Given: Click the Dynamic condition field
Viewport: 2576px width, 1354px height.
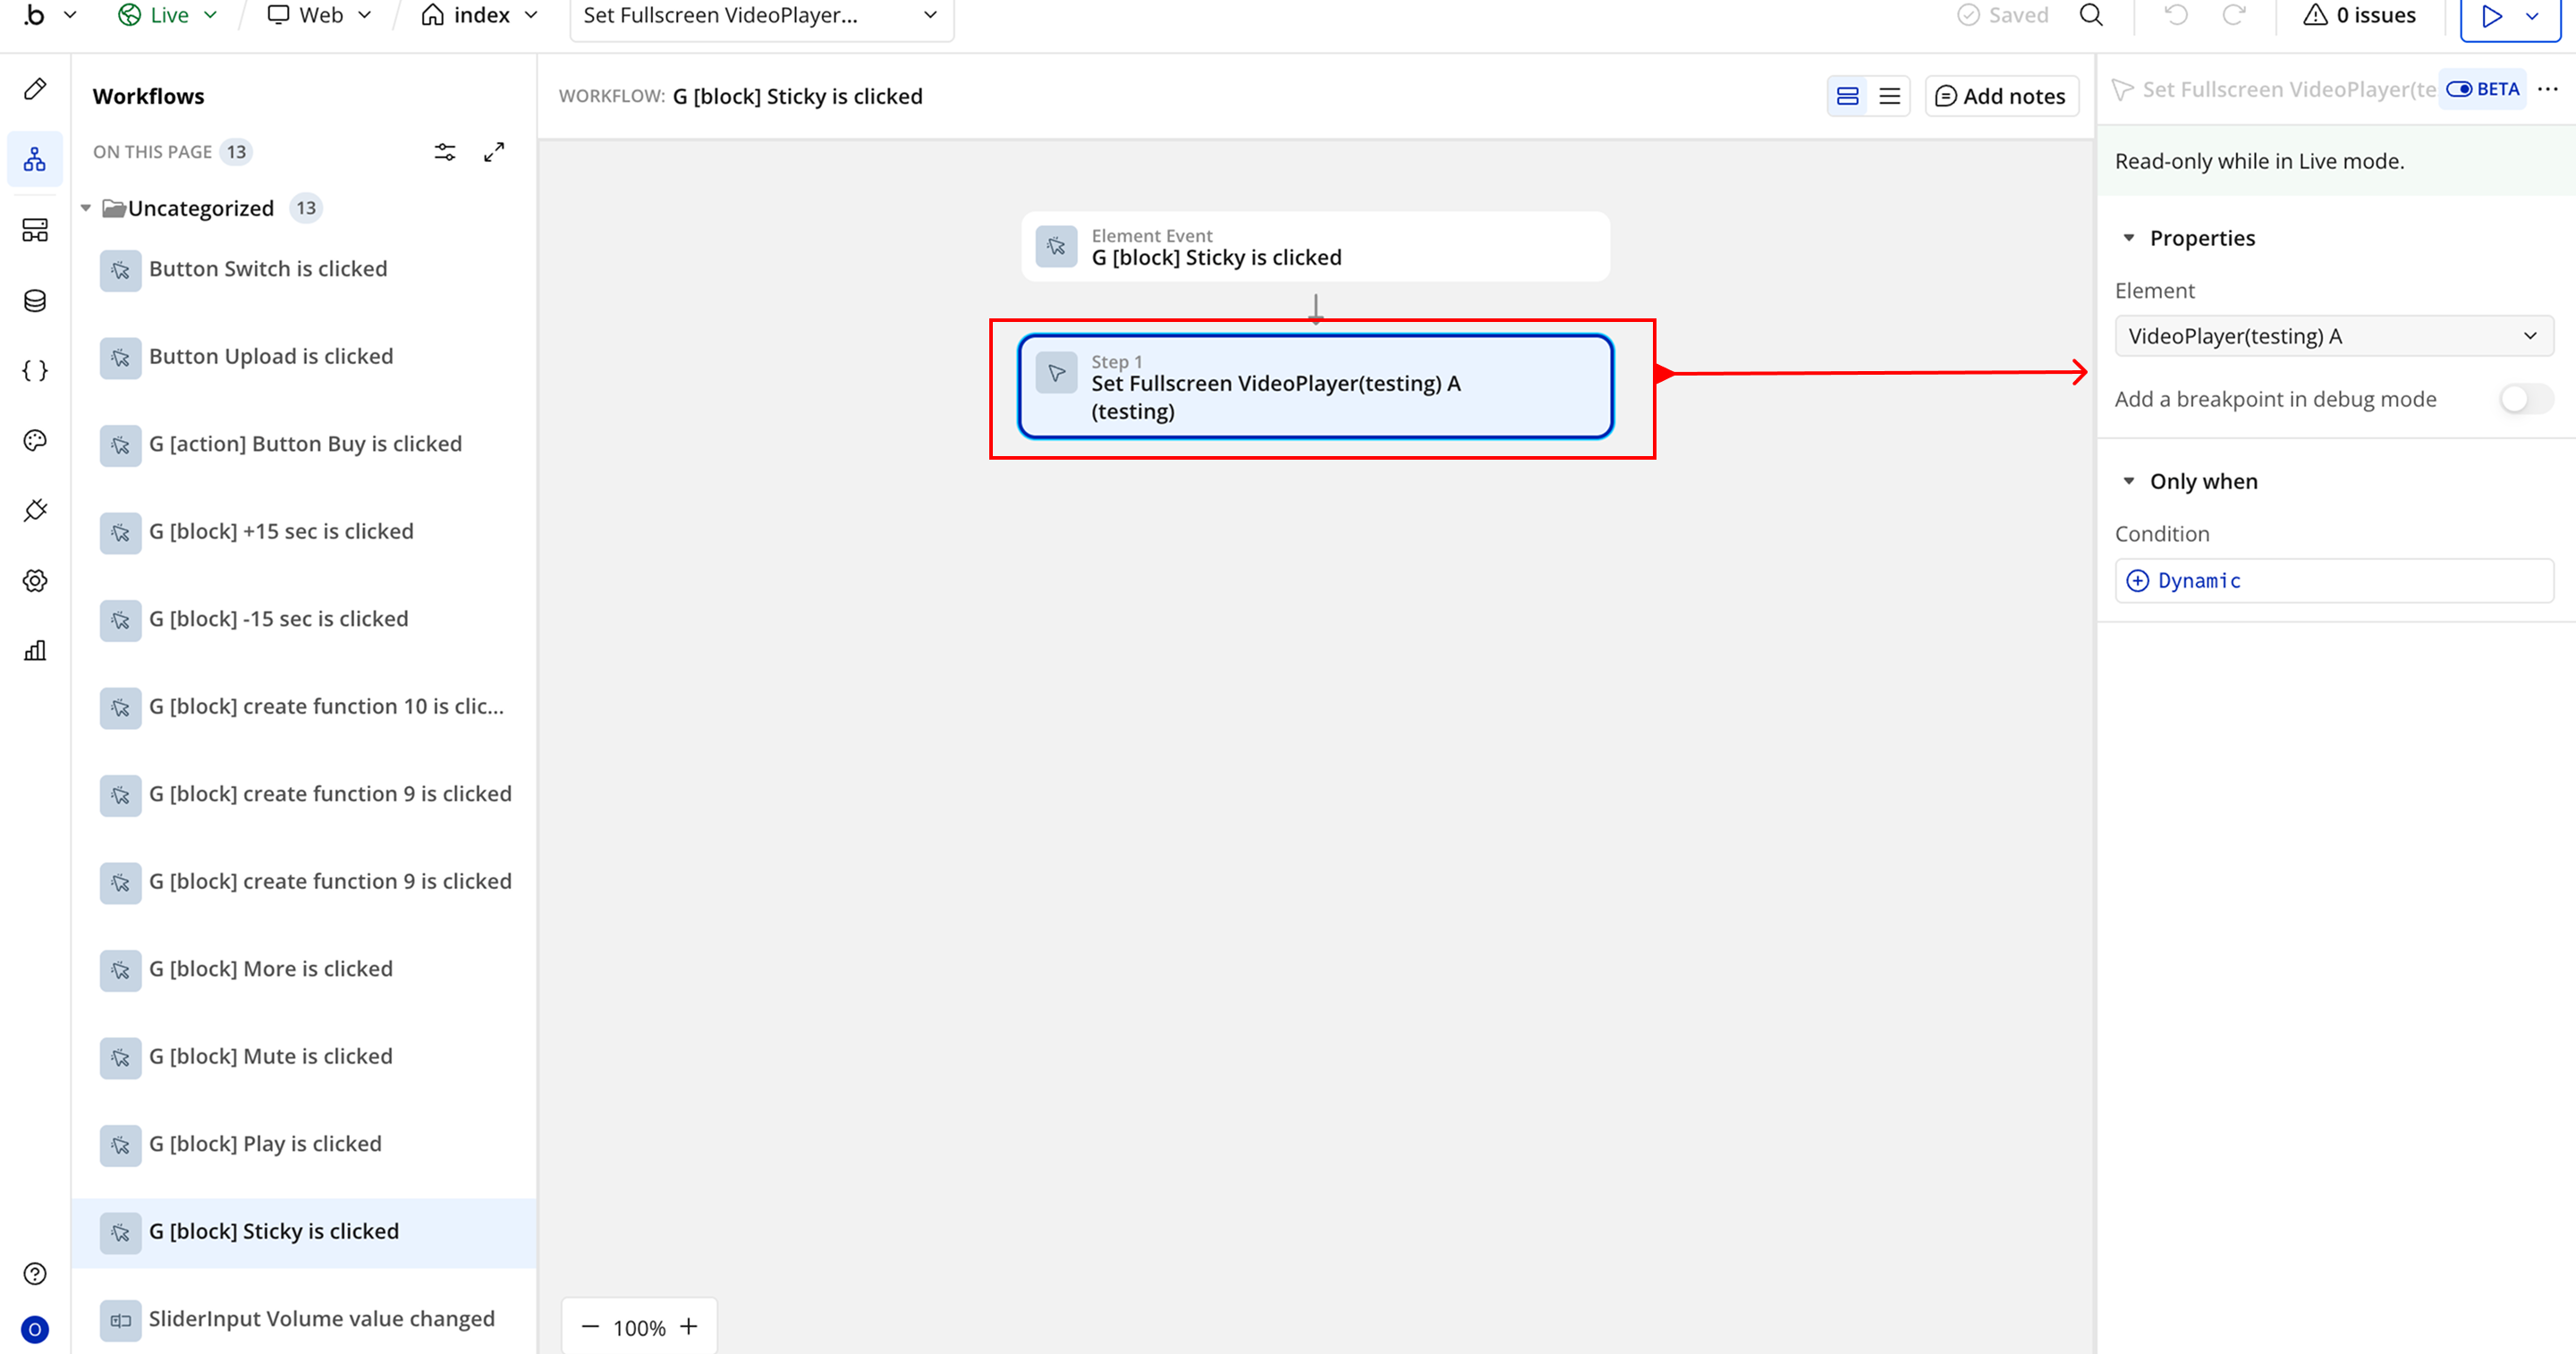Looking at the screenshot, I should 2333,581.
